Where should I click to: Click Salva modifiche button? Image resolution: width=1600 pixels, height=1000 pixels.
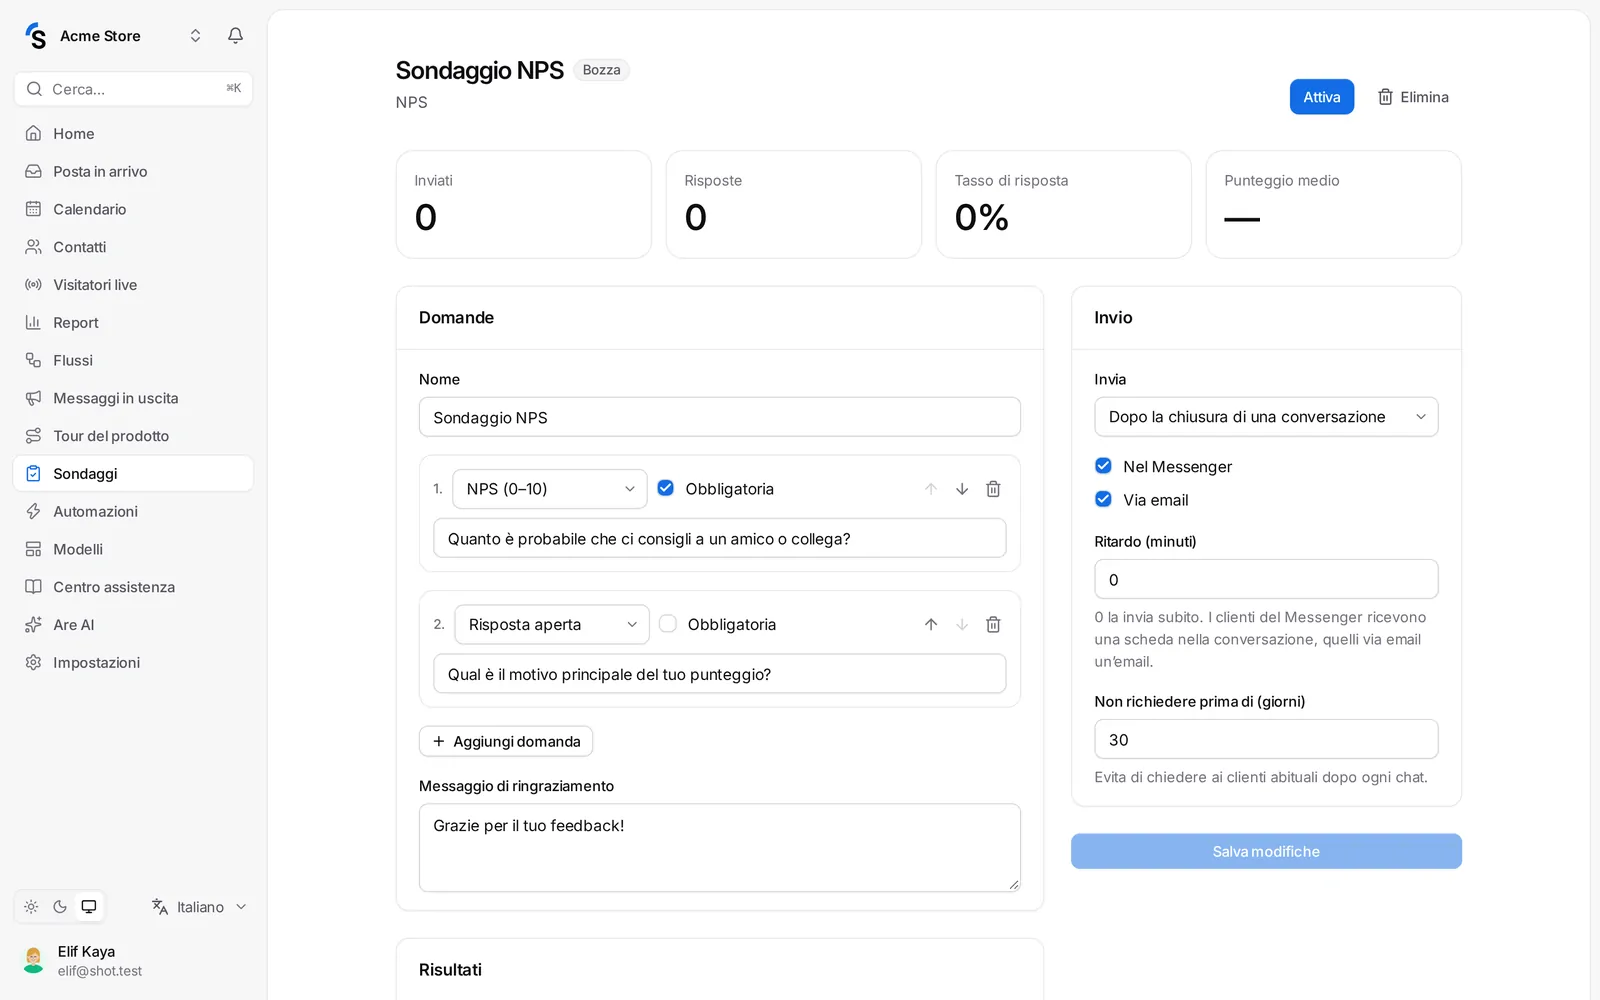[1266, 852]
